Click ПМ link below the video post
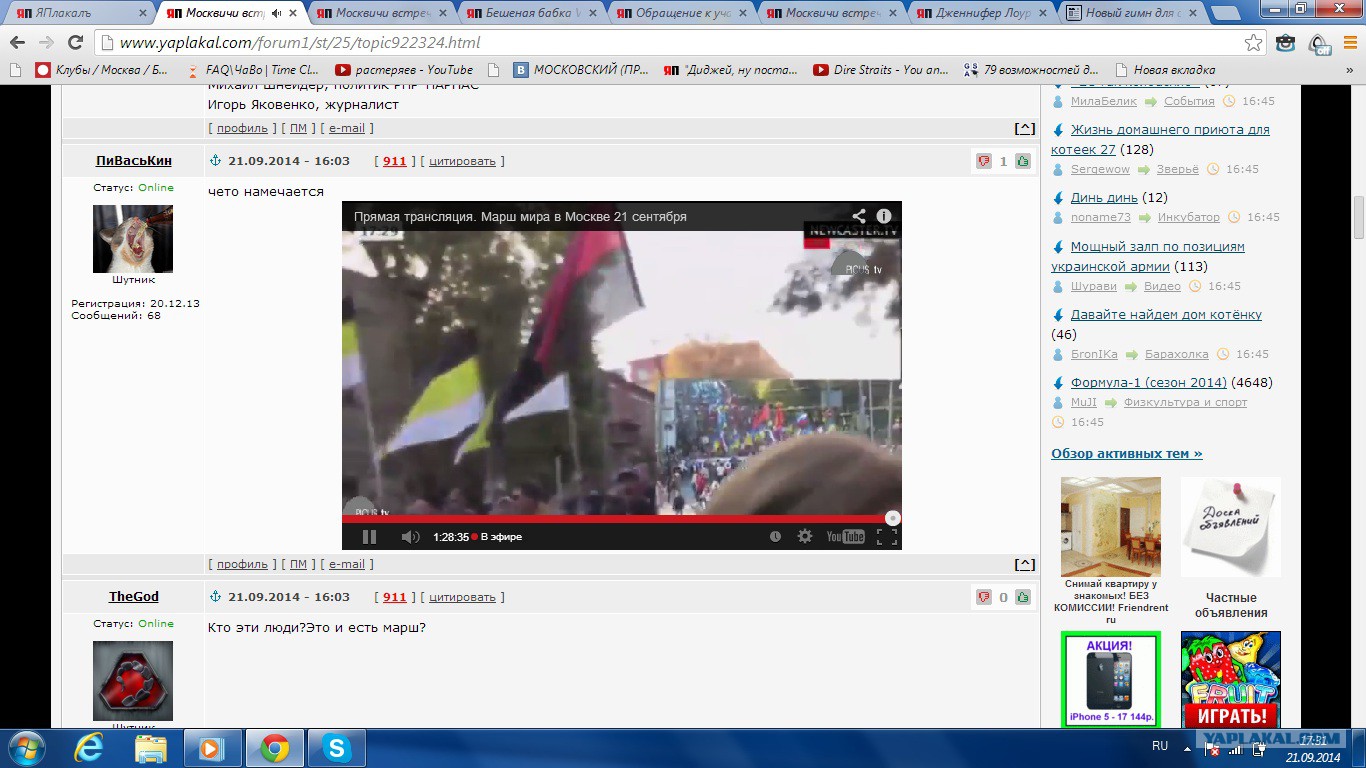 point(298,564)
